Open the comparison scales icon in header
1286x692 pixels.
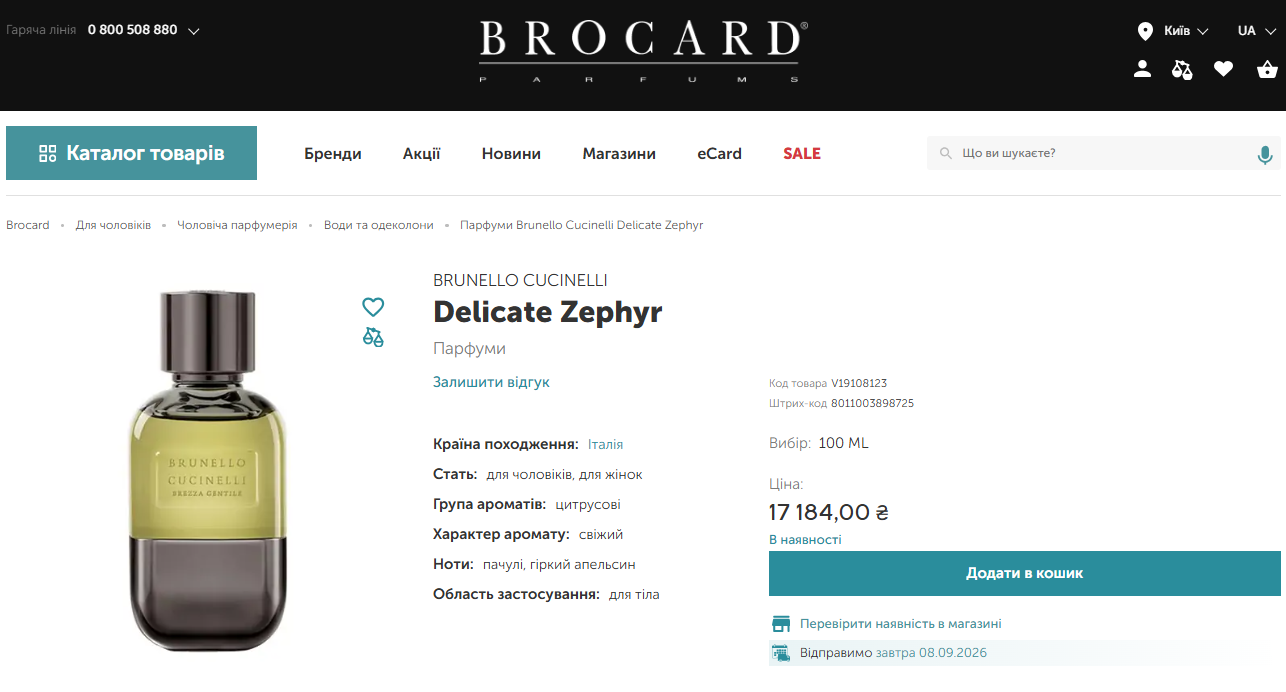point(1182,69)
